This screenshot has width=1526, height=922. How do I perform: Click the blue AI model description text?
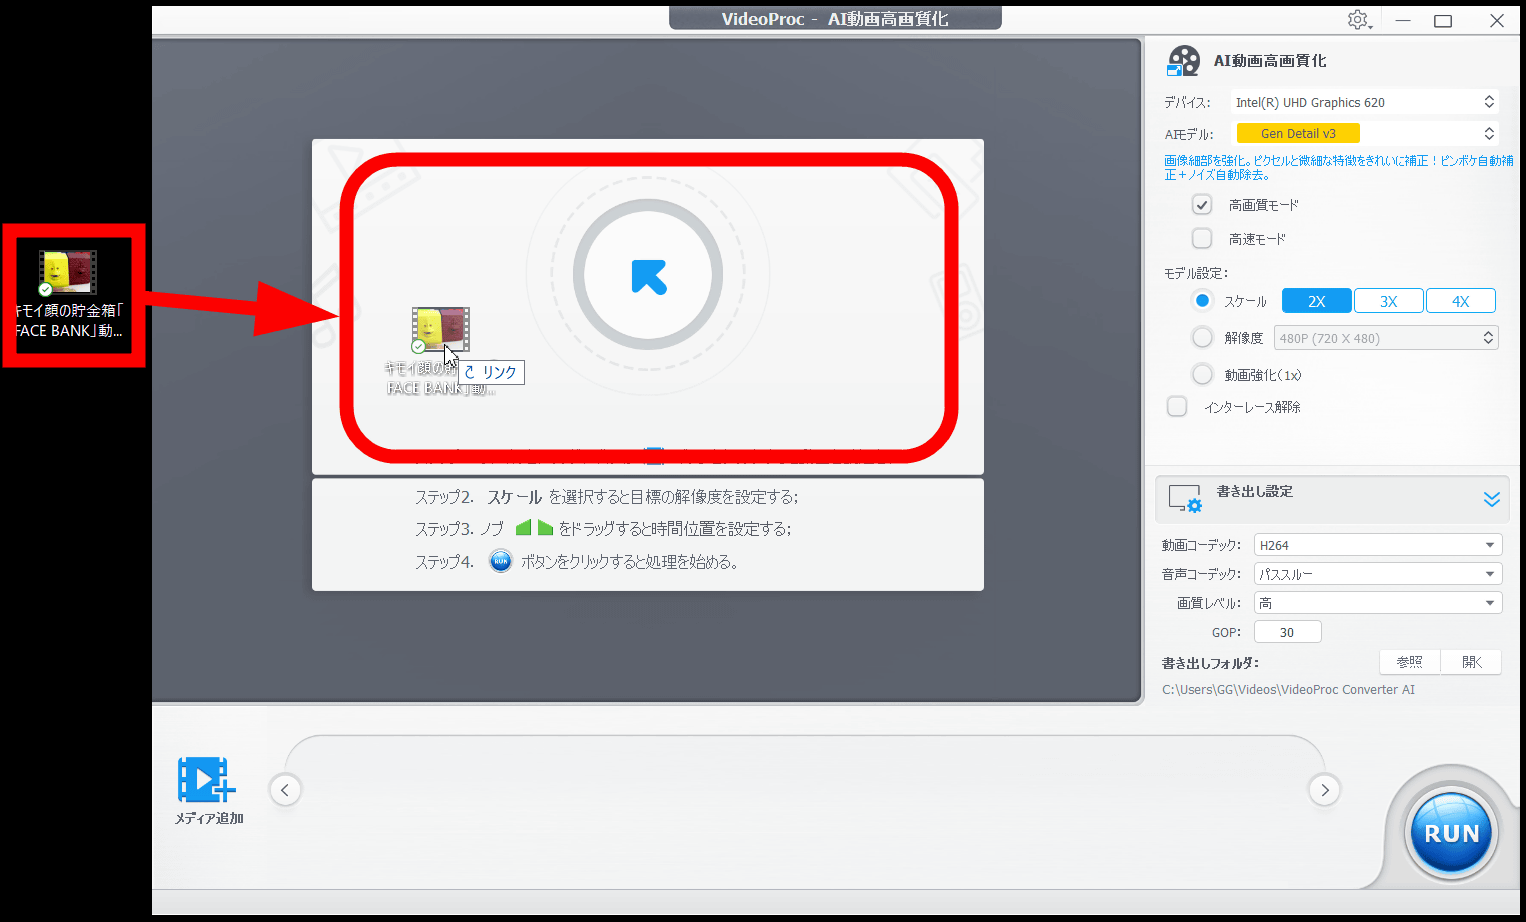[1338, 167]
